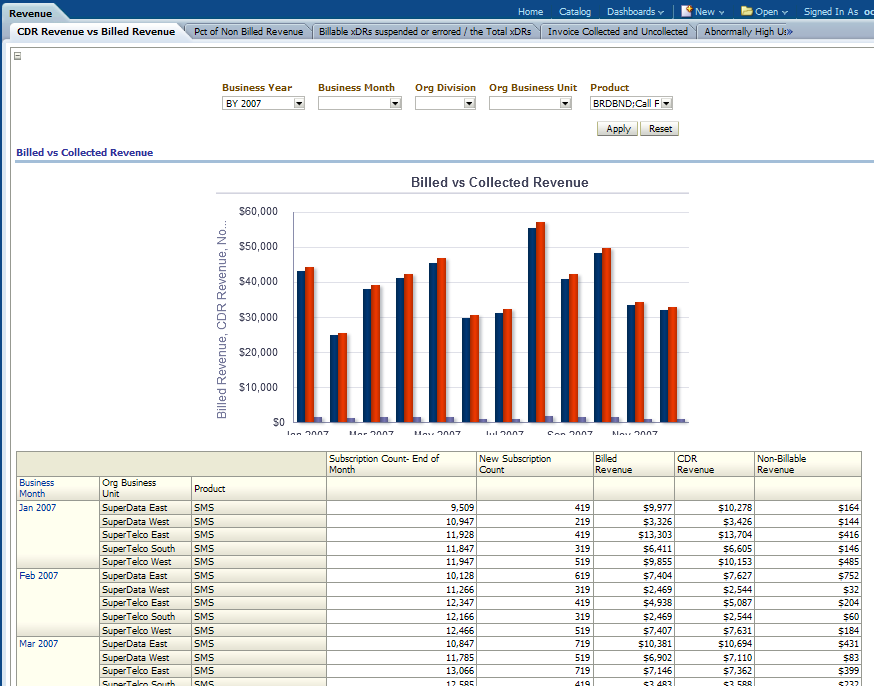
Task: Open Invoice Collected and Uncollected tab
Action: (x=617, y=32)
